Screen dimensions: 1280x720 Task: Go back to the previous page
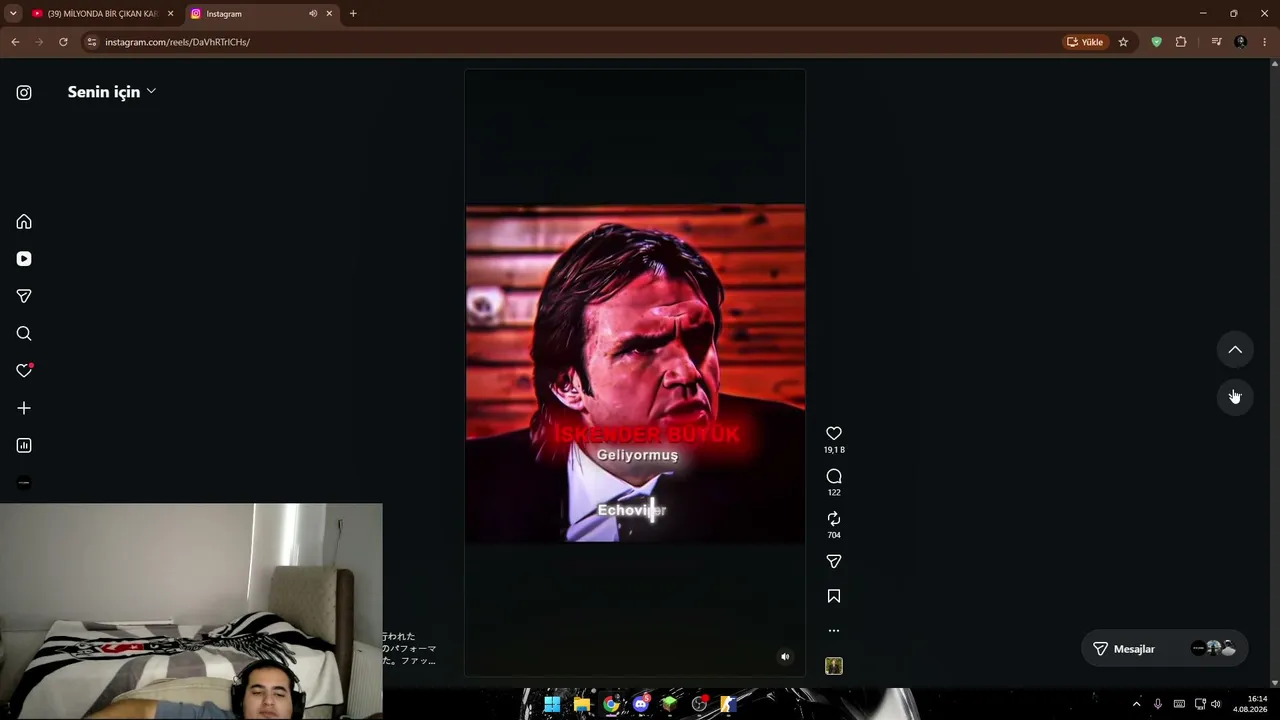[x=15, y=42]
